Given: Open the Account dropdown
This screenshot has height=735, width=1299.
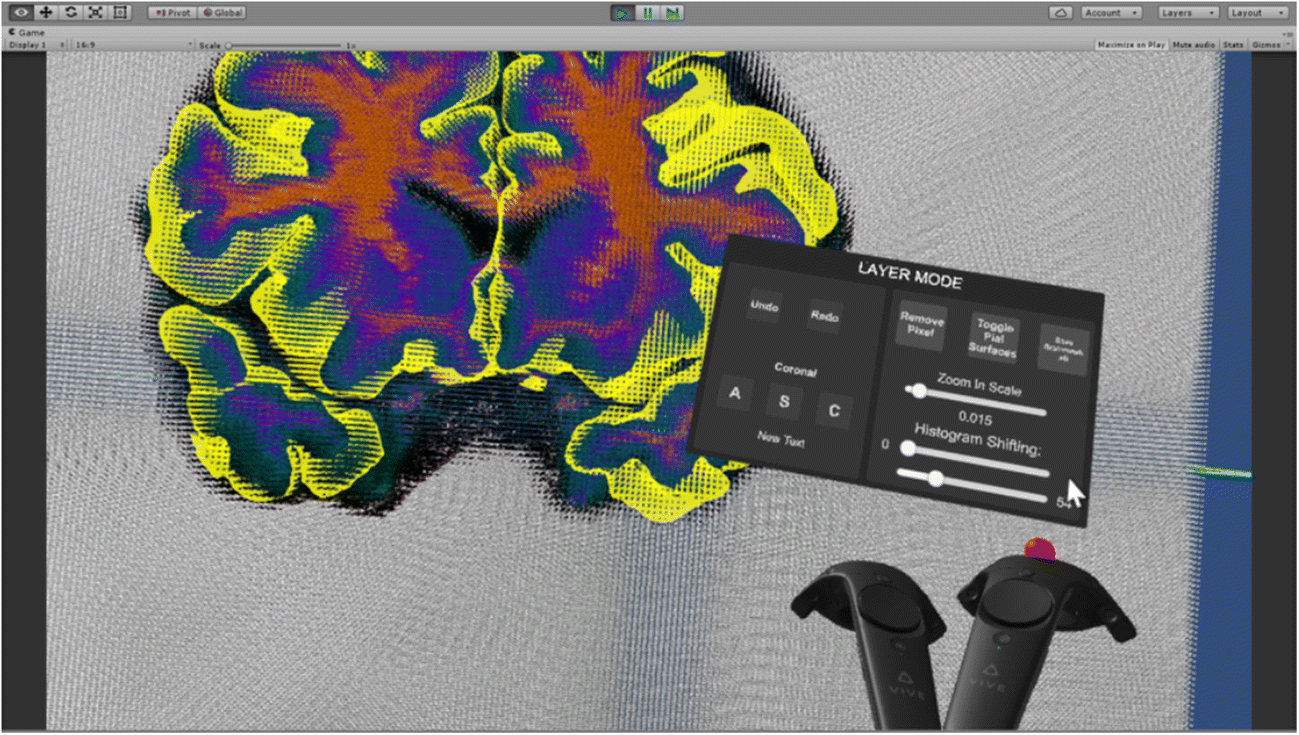Looking at the screenshot, I should pos(1110,13).
